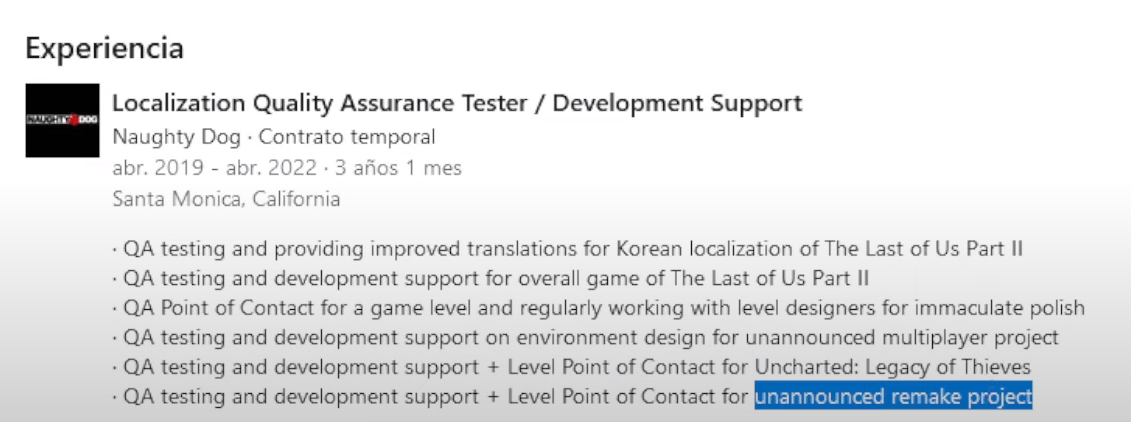Click the Uncharted: Legacy of Thieves text
Viewport: 1131px width, 422px height.
893,366
